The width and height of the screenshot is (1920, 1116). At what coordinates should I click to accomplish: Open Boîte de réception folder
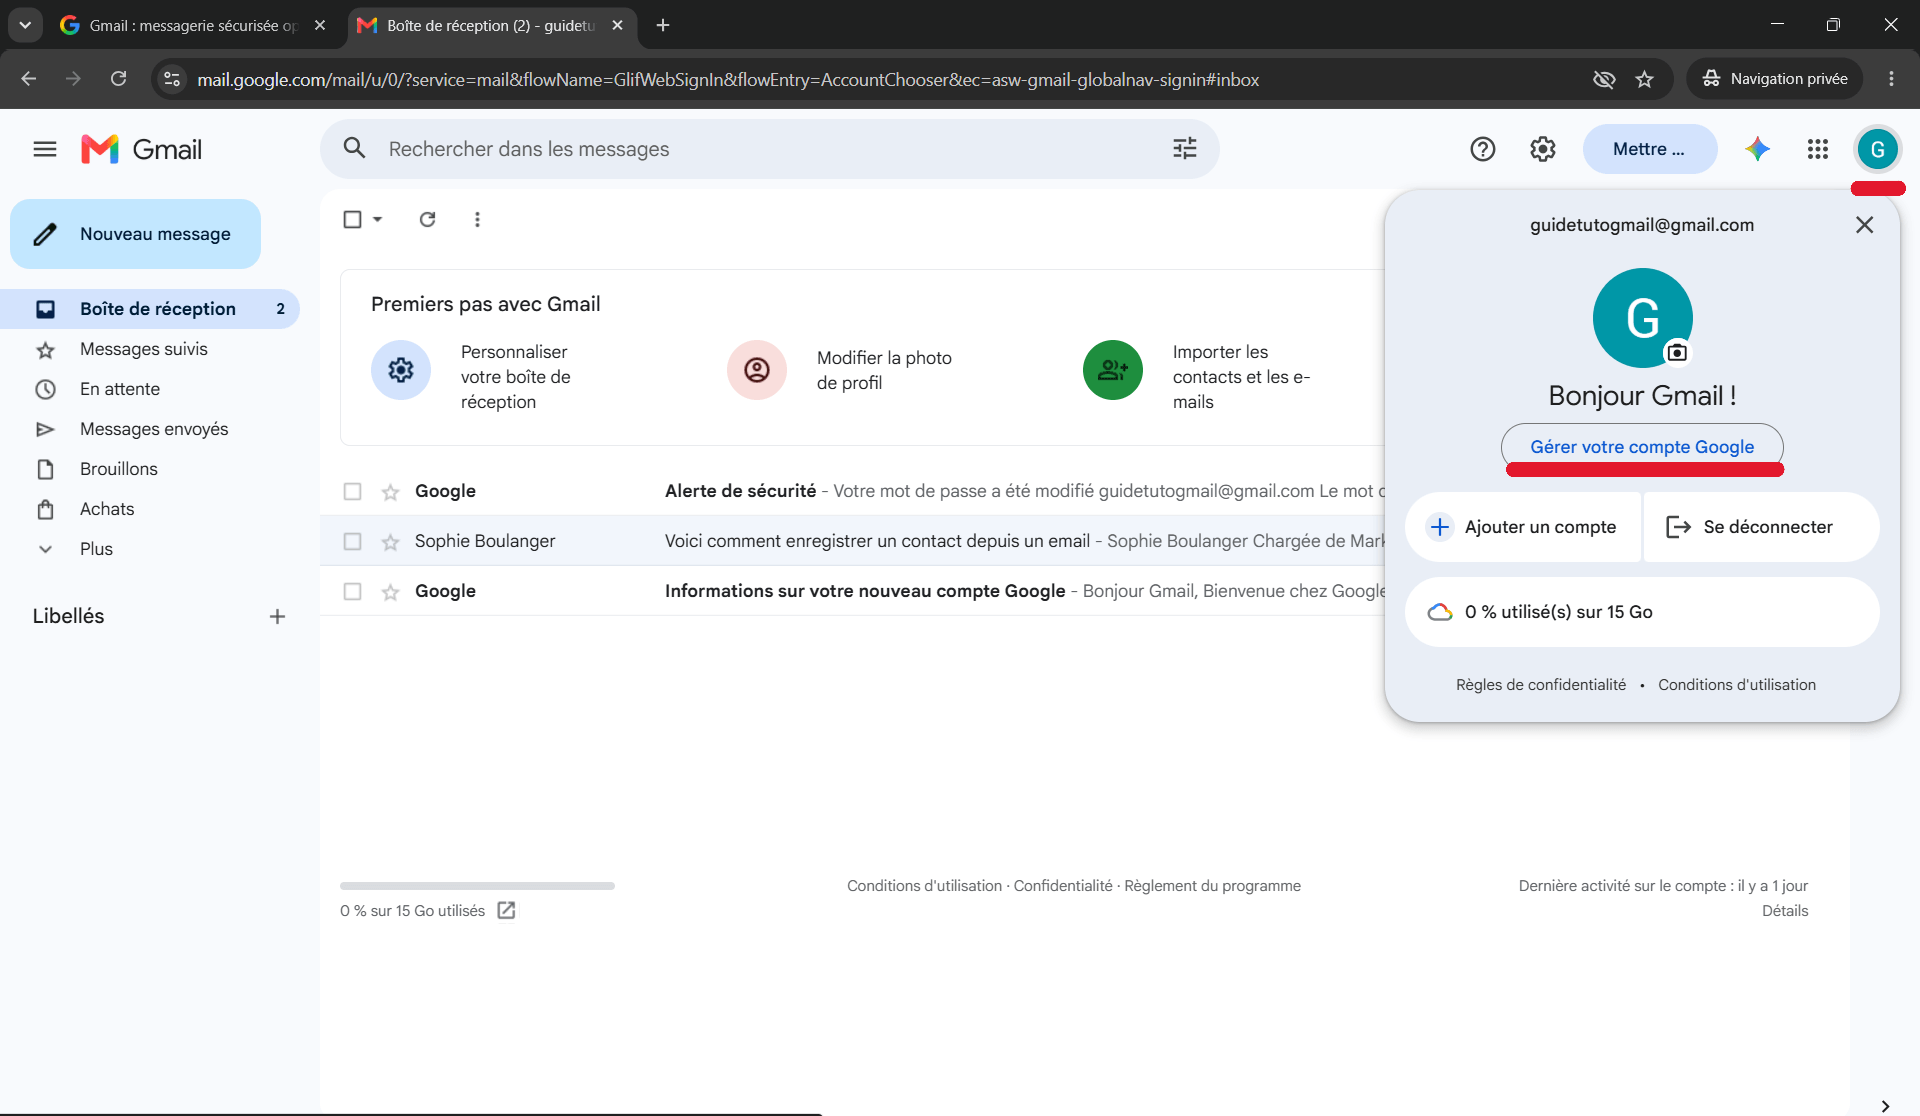[x=150, y=309]
